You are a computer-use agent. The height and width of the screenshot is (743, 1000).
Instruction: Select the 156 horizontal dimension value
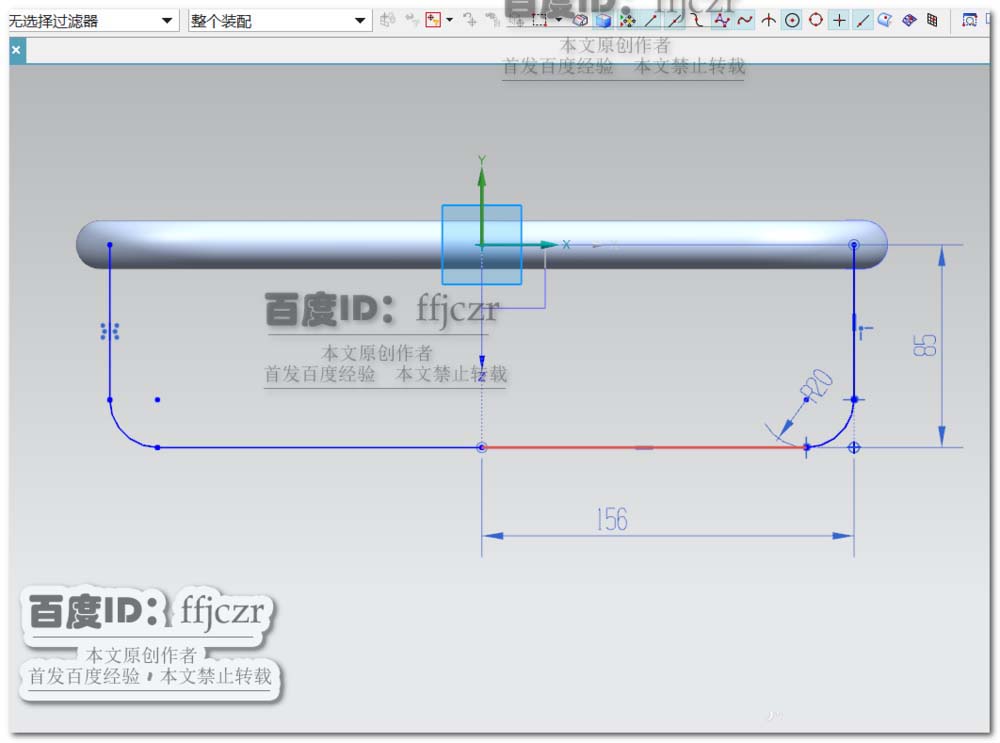point(612,520)
